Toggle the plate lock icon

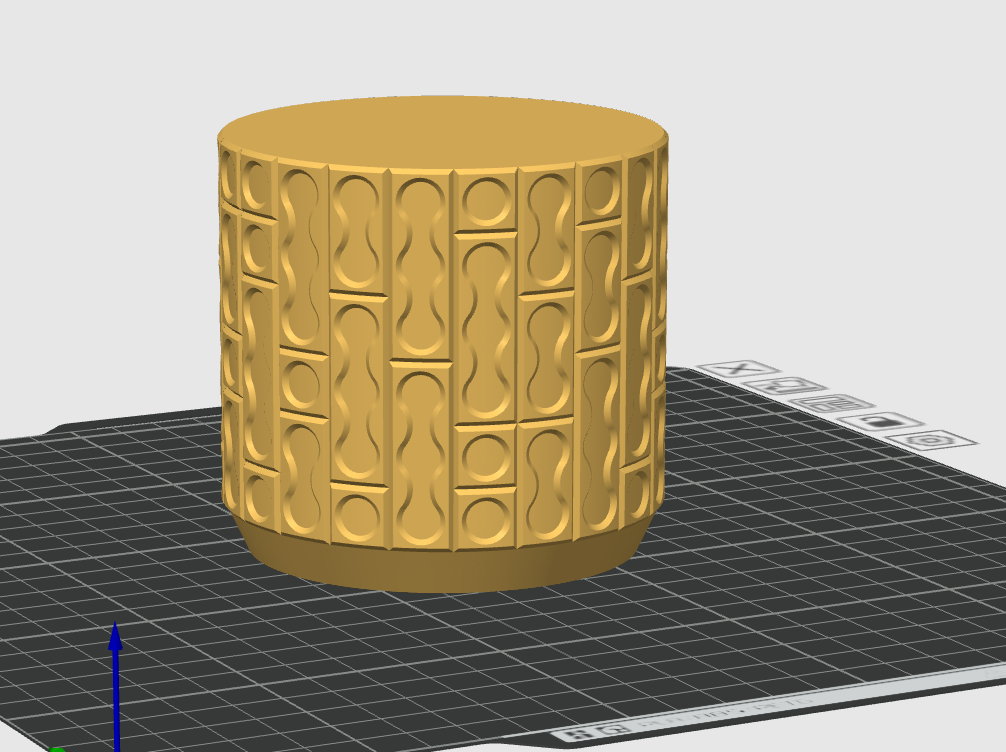882,422
